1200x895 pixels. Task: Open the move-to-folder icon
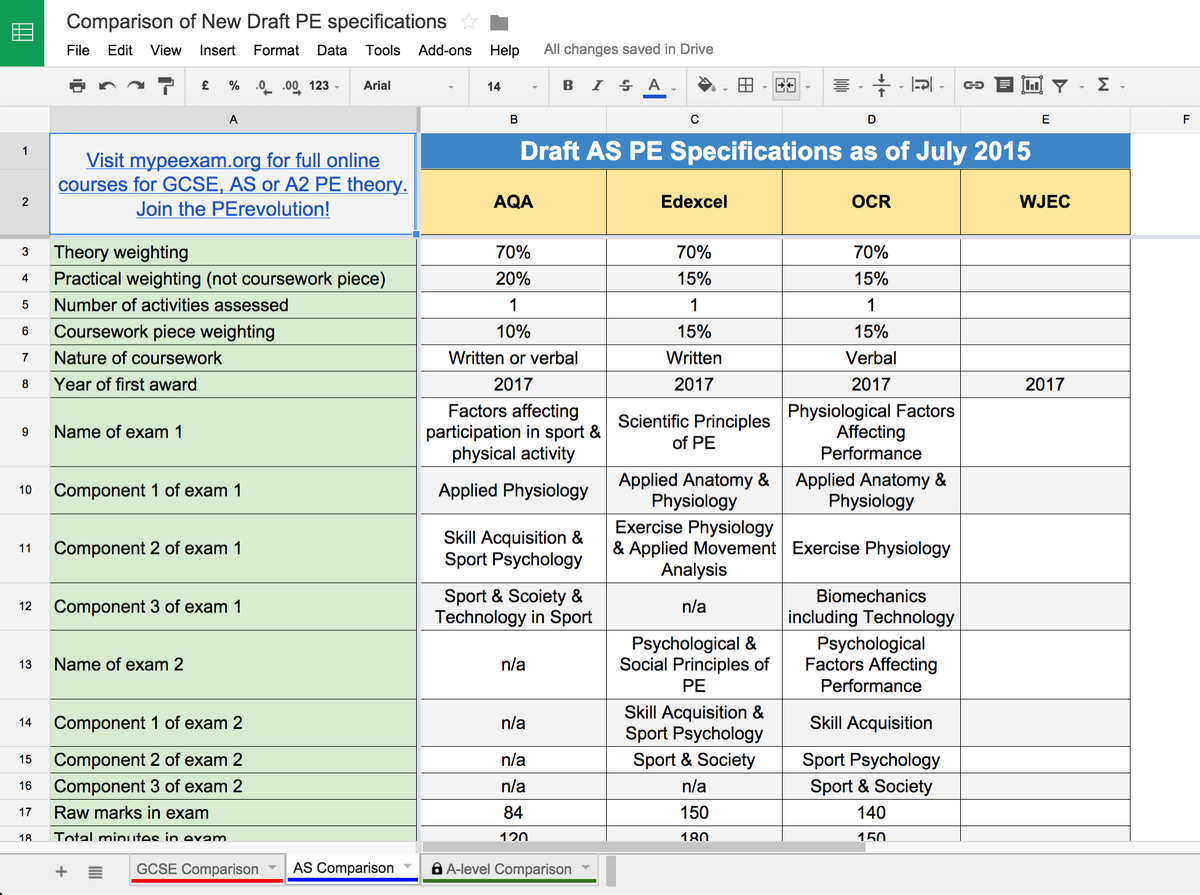(499, 22)
